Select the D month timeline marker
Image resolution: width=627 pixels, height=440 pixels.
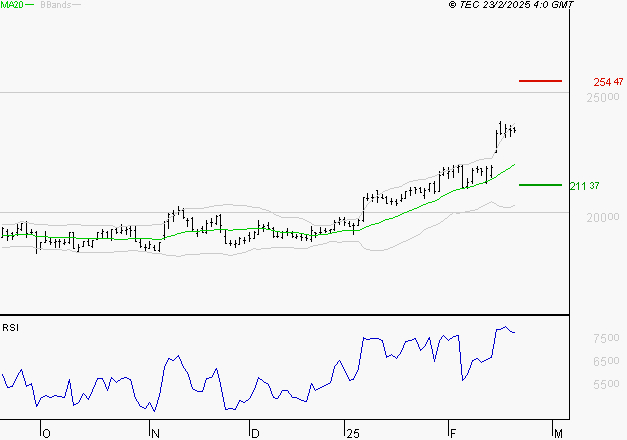255,434
